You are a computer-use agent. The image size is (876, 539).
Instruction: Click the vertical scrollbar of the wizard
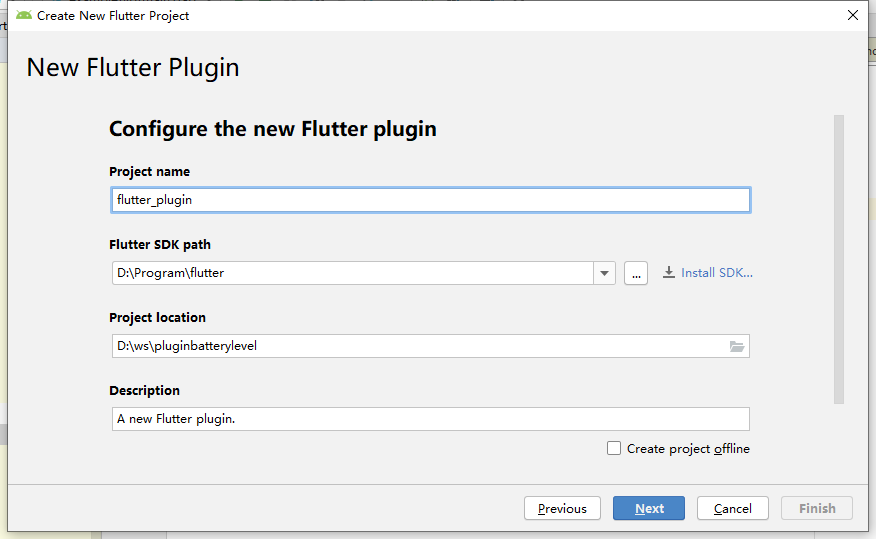click(839, 259)
